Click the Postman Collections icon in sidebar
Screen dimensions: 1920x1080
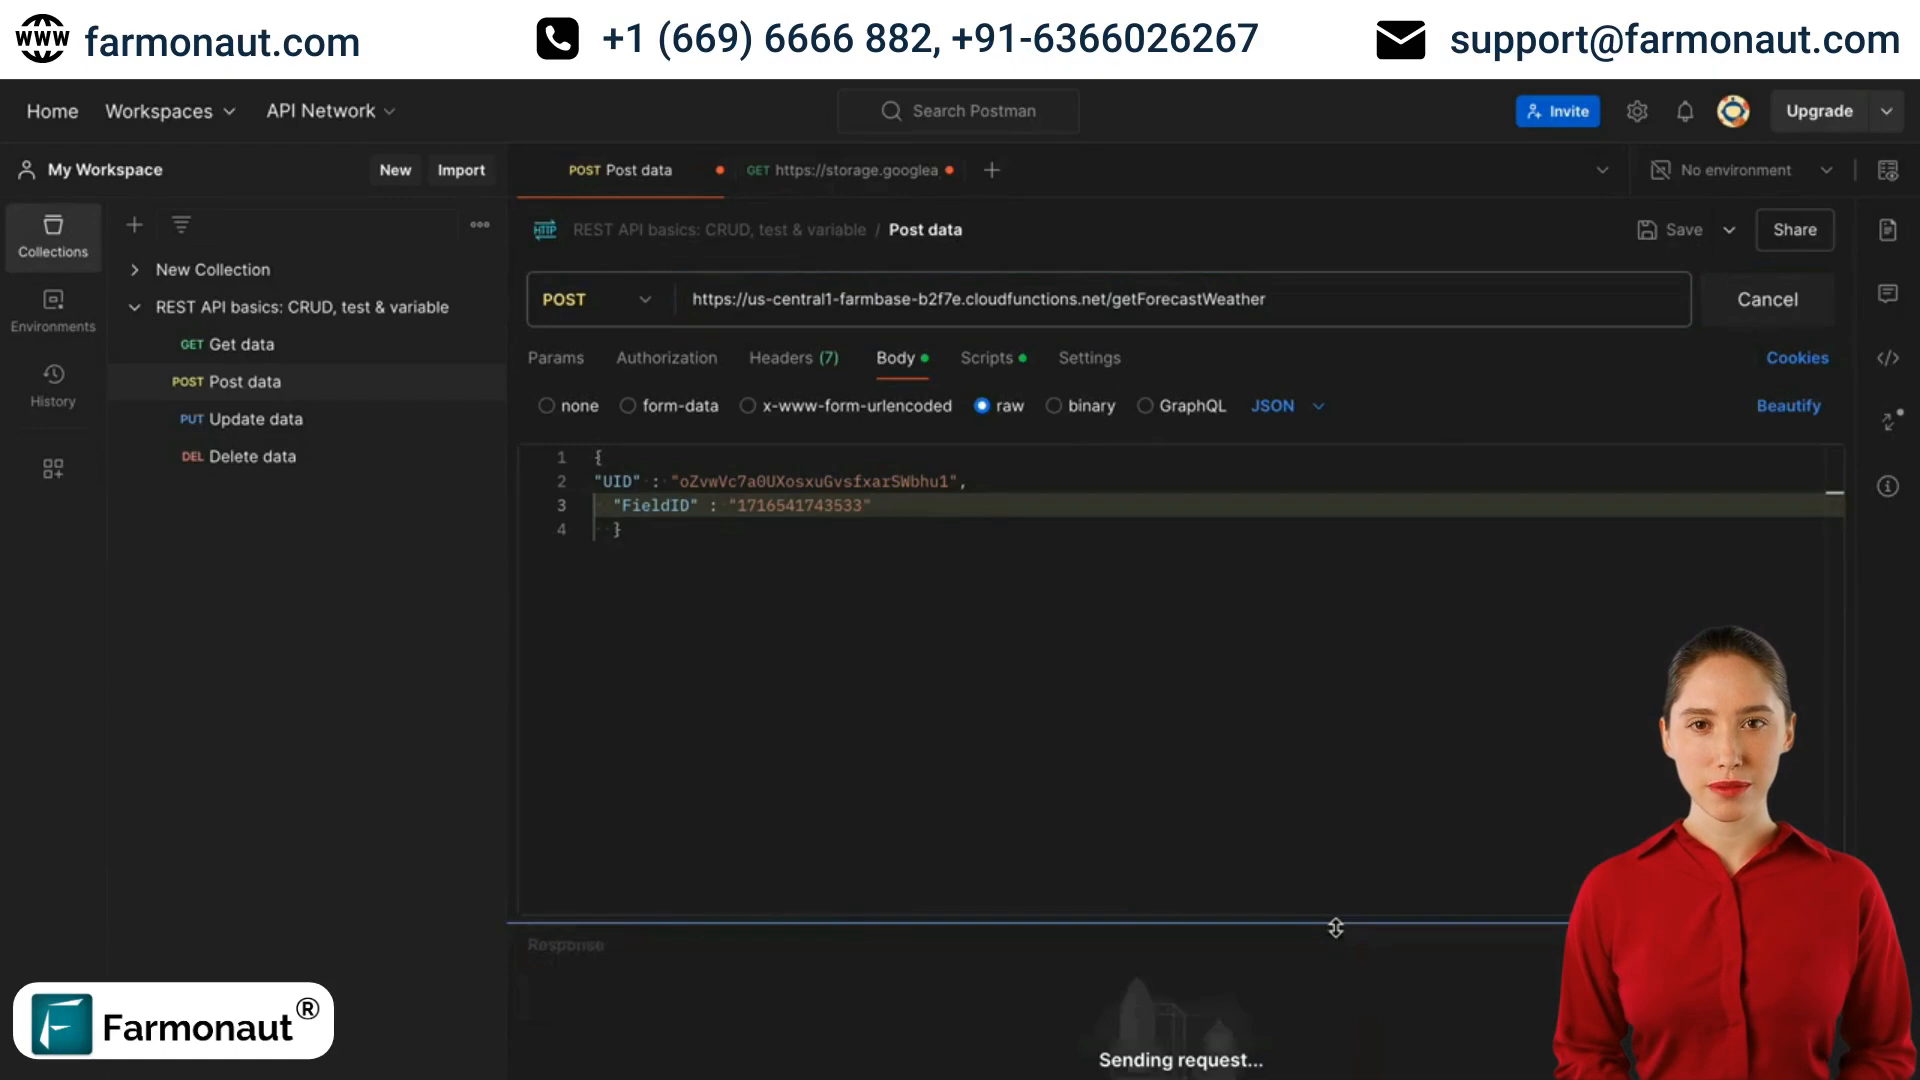click(53, 235)
